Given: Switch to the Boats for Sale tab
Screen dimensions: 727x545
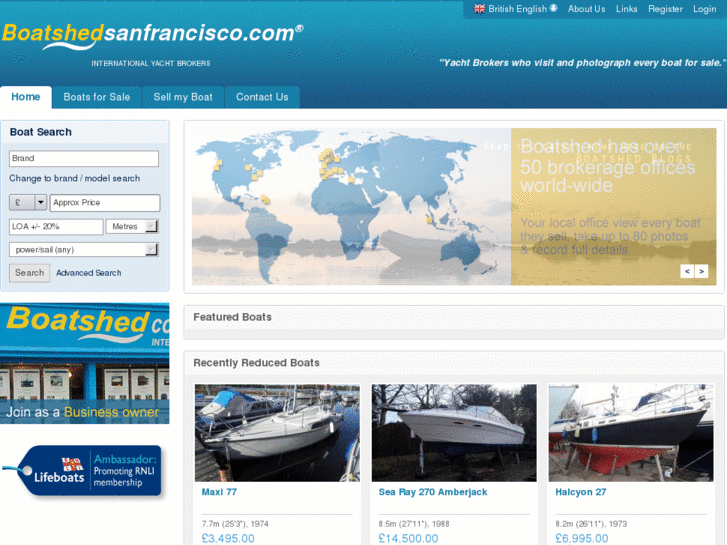Looking at the screenshot, I should (96, 97).
